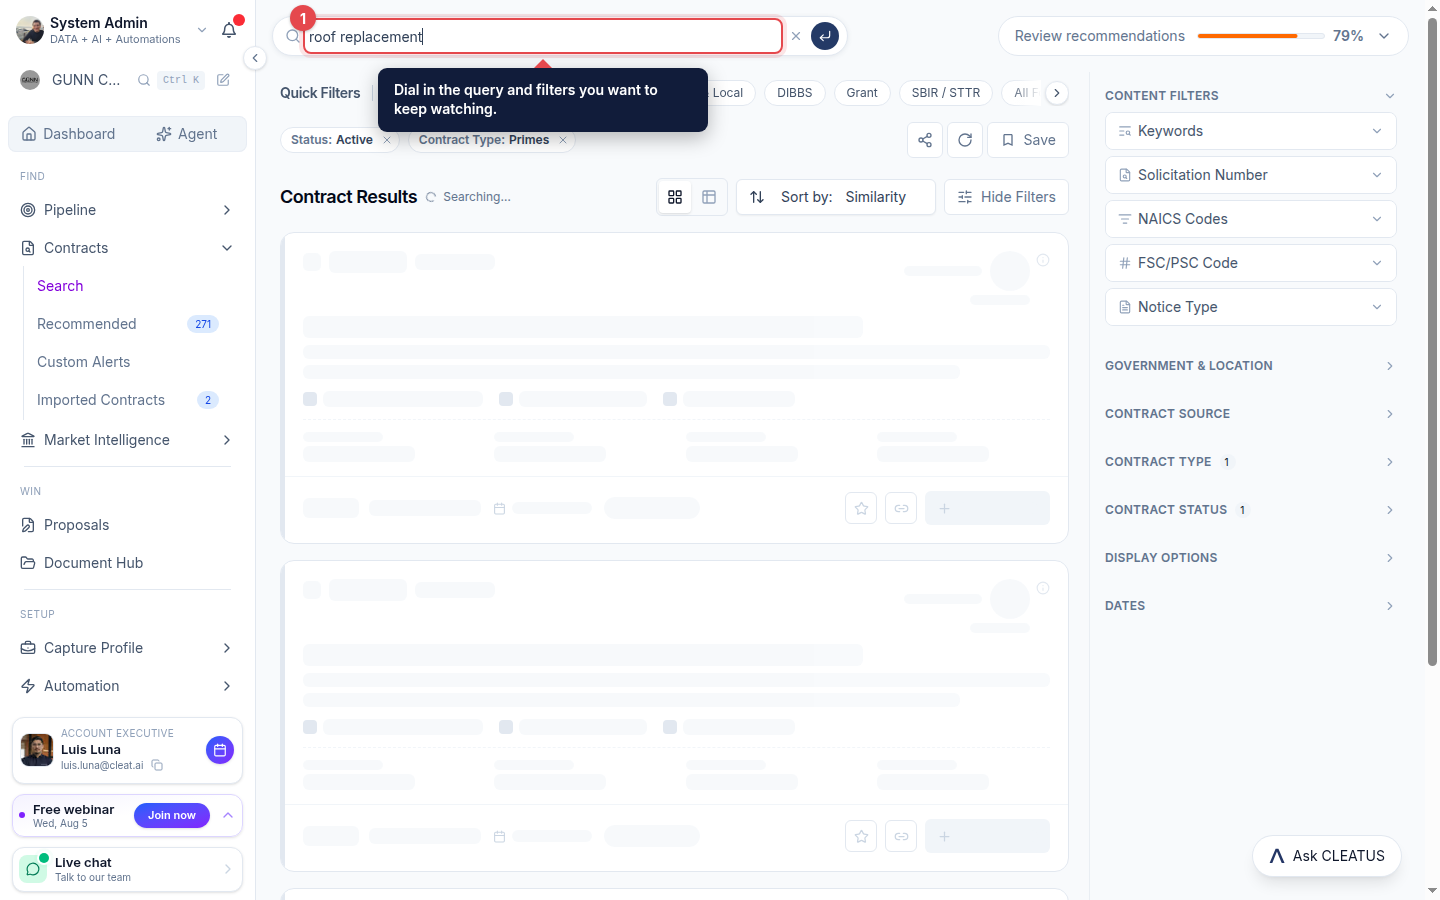1440x900 pixels.
Task: Open Custom Alerts
Action: point(84,362)
